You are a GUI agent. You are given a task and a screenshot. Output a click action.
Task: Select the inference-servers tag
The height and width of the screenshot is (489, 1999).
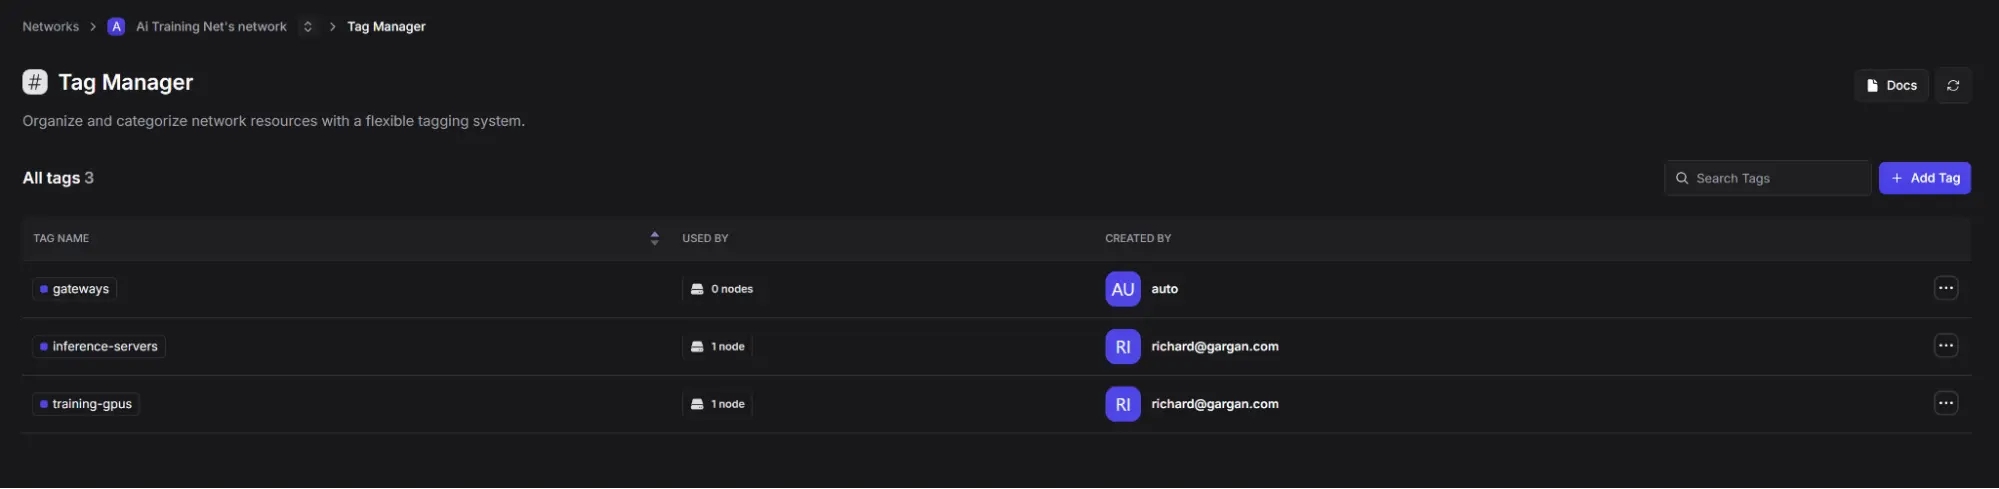click(99, 347)
